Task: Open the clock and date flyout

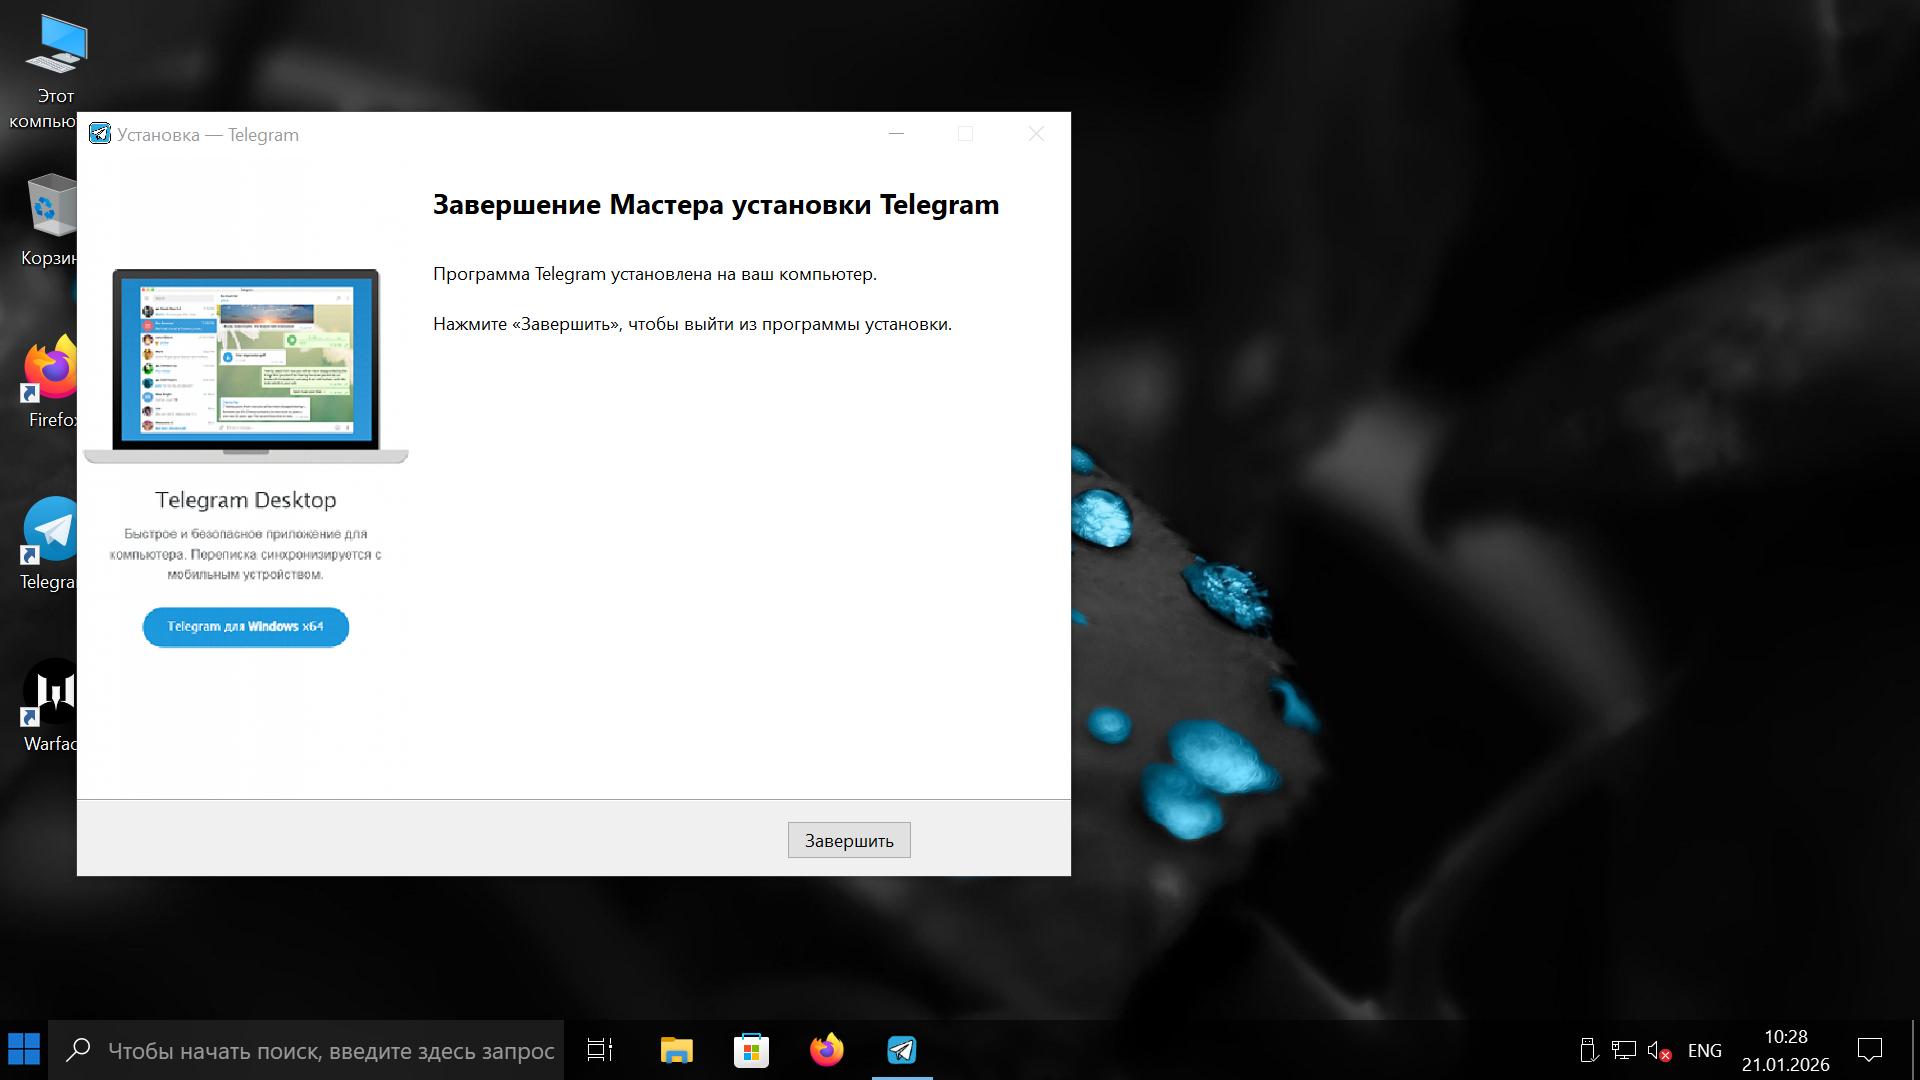Action: (1785, 1050)
